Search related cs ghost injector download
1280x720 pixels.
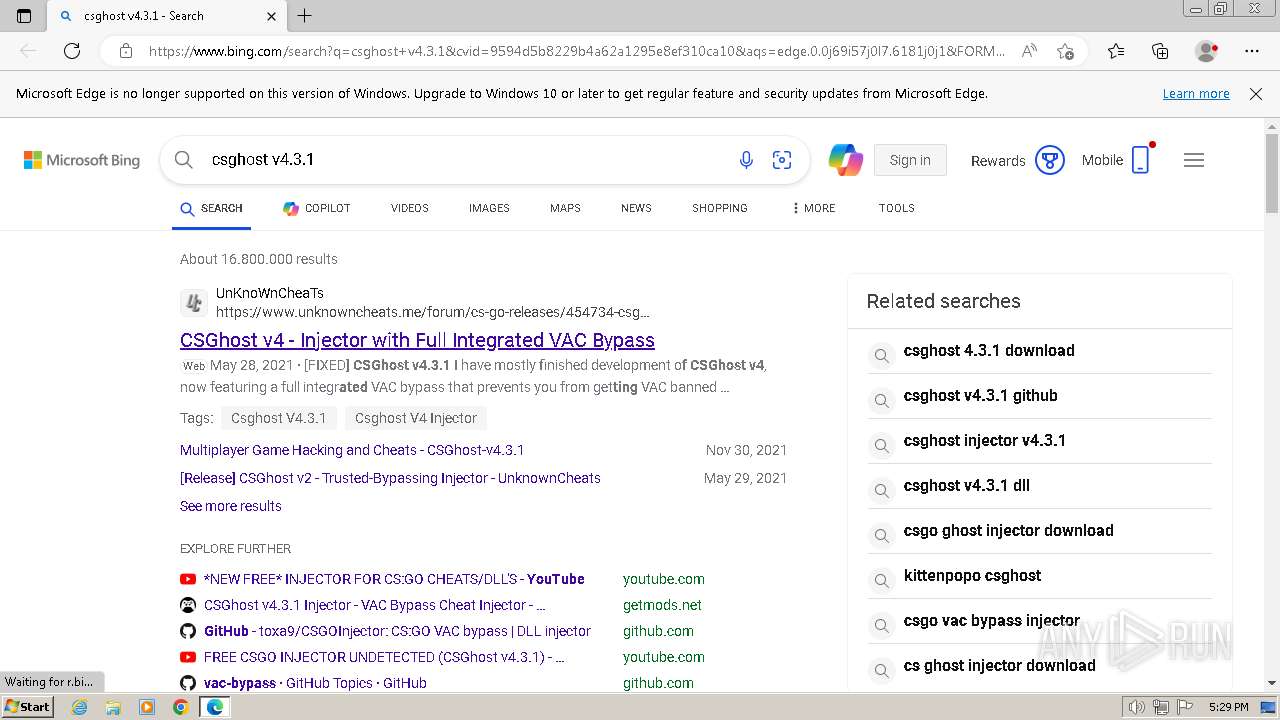point(1039,666)
